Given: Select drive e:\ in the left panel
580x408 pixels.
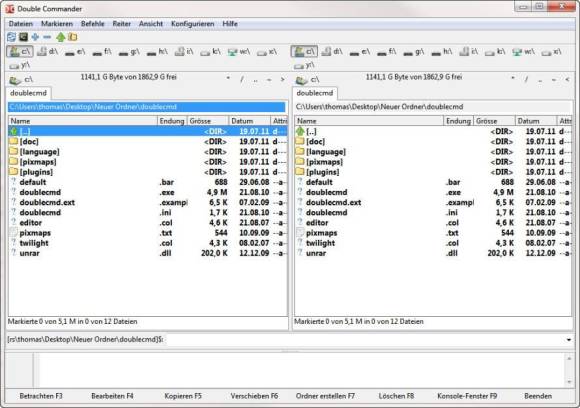Looking at the screenshot, I should coord(75,52).
